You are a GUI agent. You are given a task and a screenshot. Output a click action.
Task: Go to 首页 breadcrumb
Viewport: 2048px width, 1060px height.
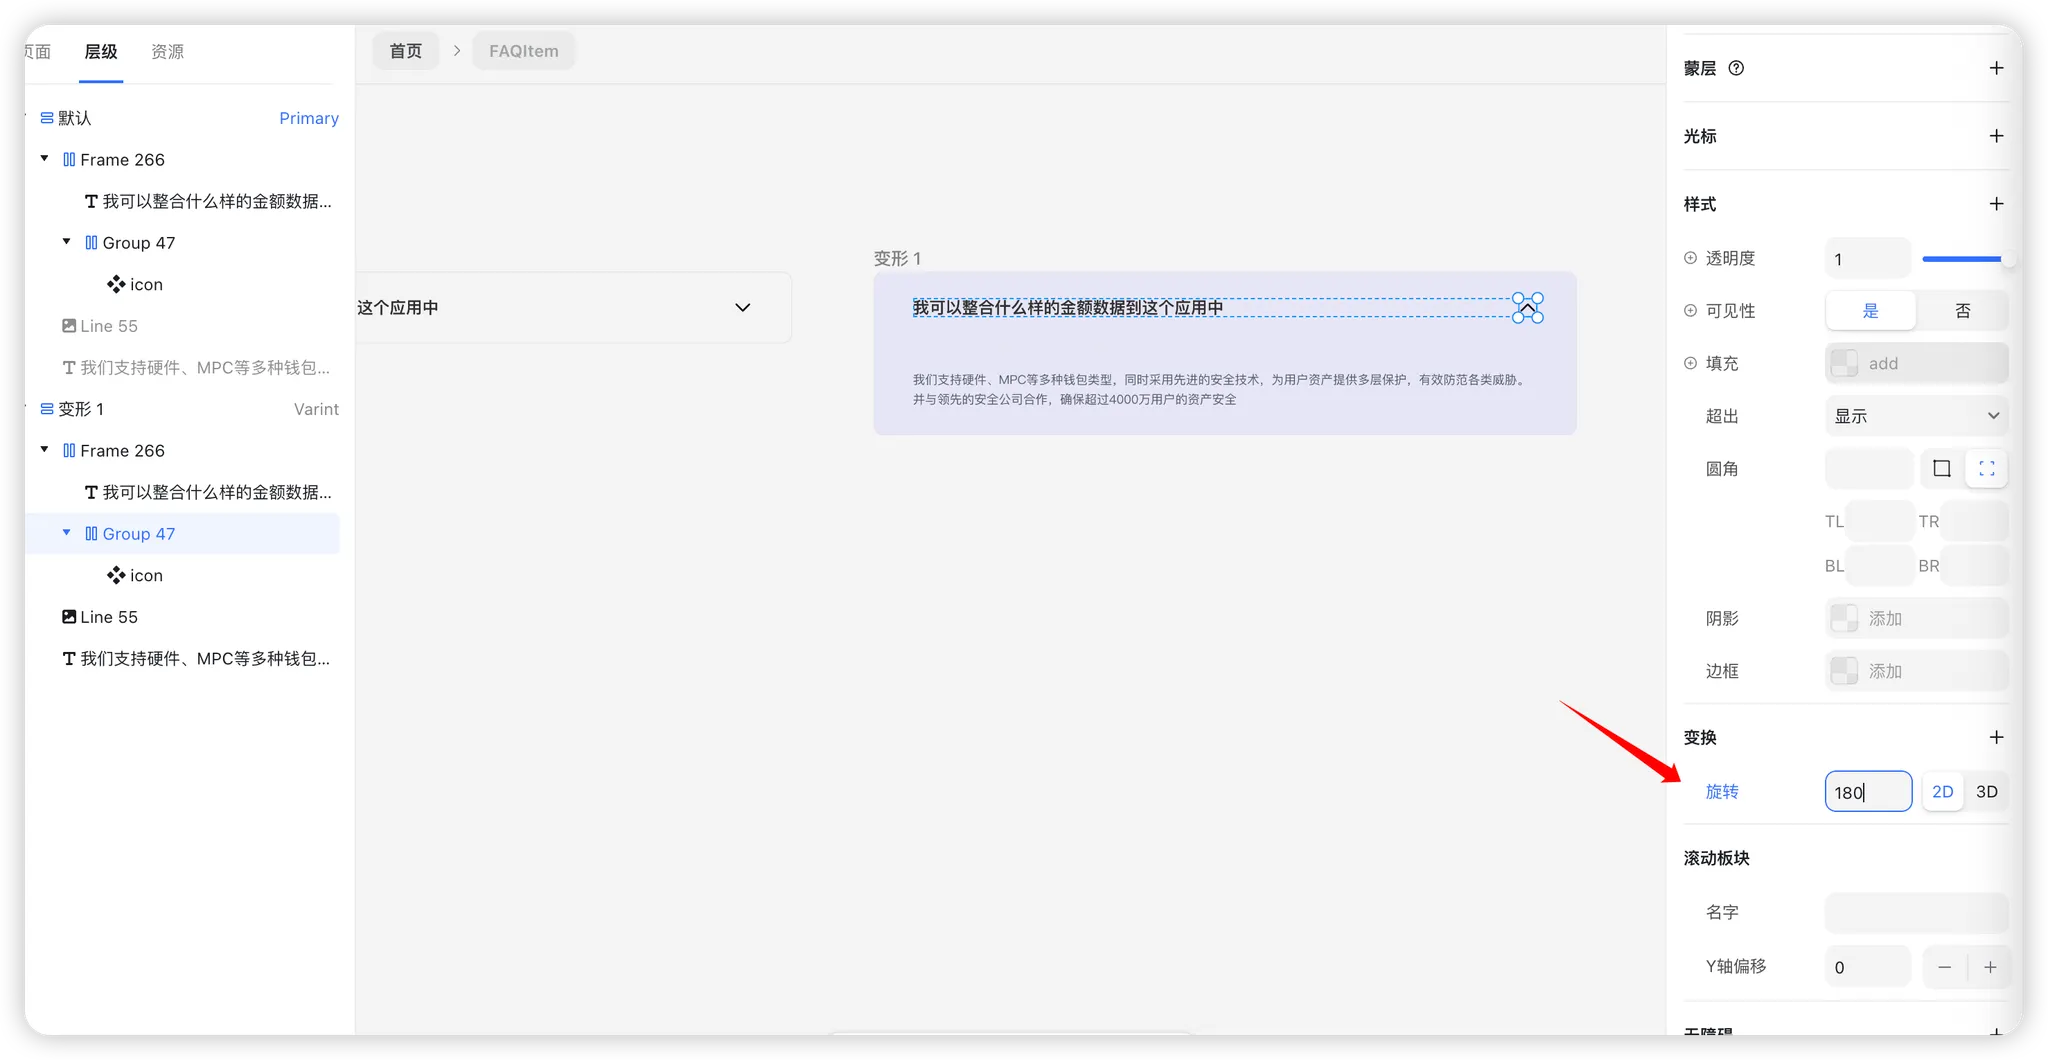[405, 51]
